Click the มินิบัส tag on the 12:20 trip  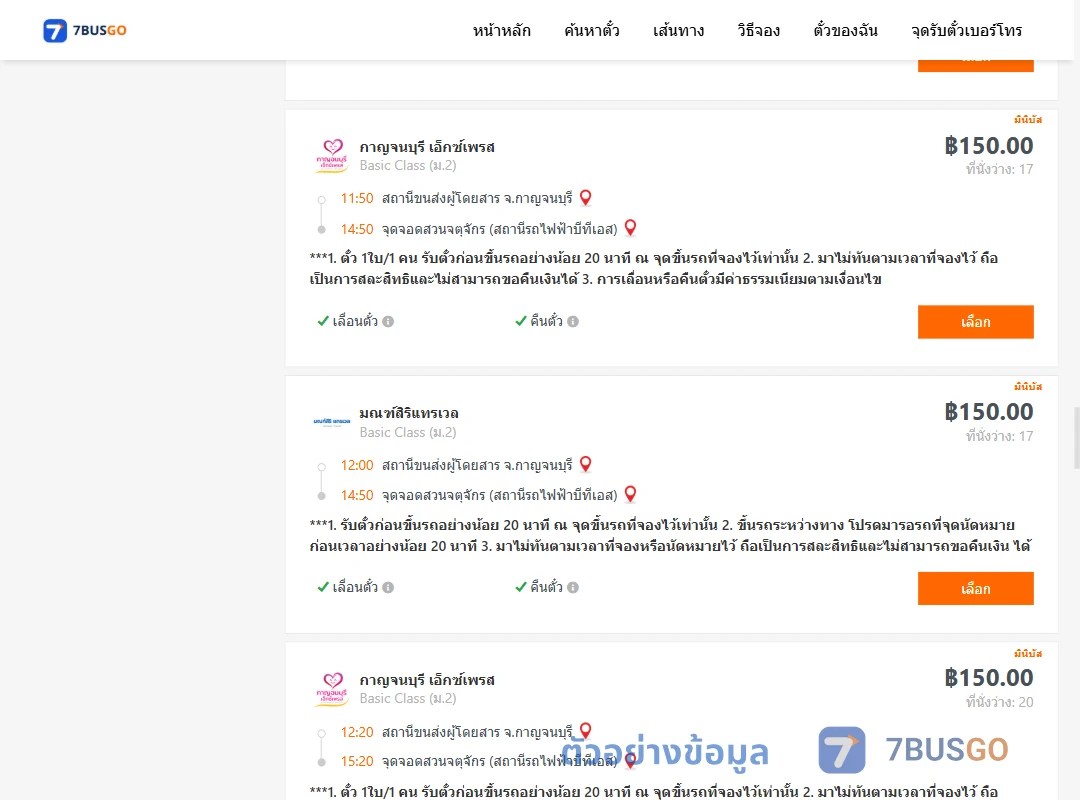point(1028,653)
